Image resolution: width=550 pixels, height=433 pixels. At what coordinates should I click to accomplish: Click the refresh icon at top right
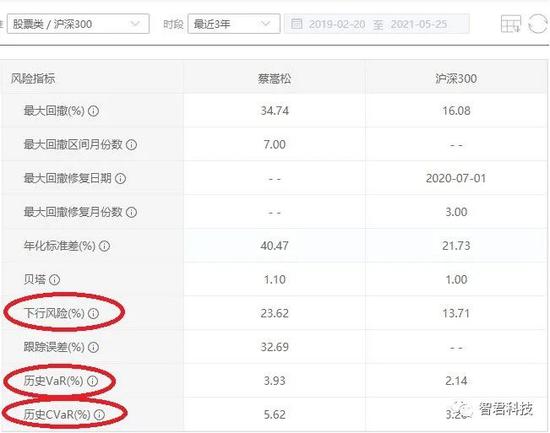pyautogui.click(x=538, y=24)
